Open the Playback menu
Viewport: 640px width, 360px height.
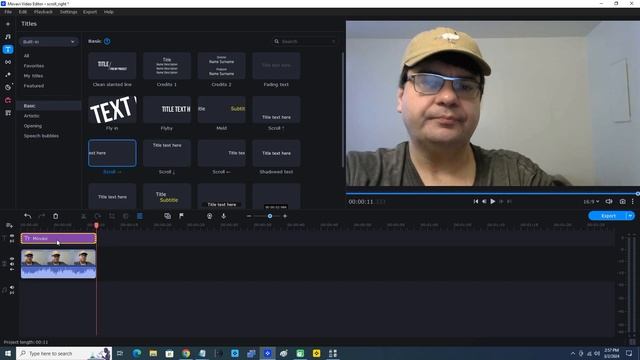click(43, 12)
